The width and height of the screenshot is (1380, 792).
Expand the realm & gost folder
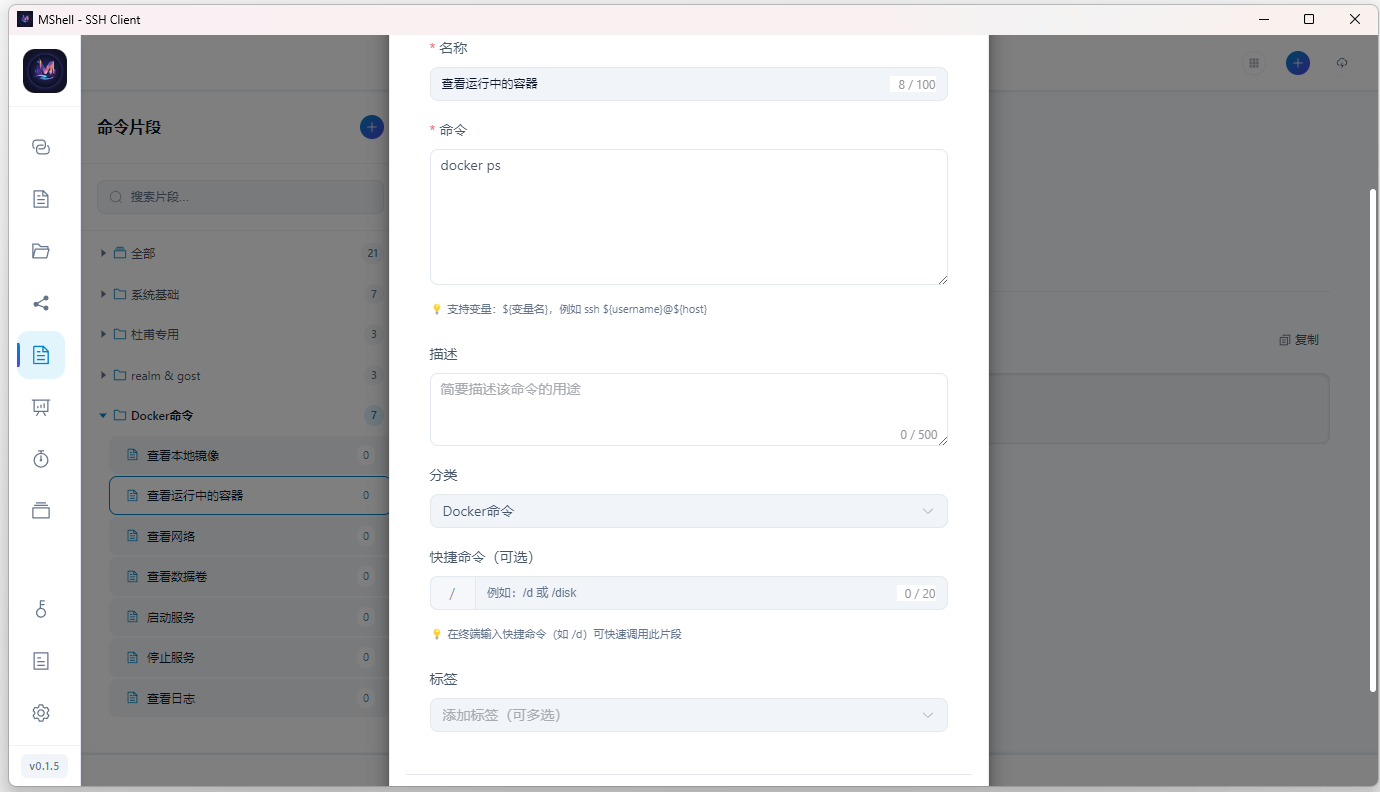click(x=103, y=375)
